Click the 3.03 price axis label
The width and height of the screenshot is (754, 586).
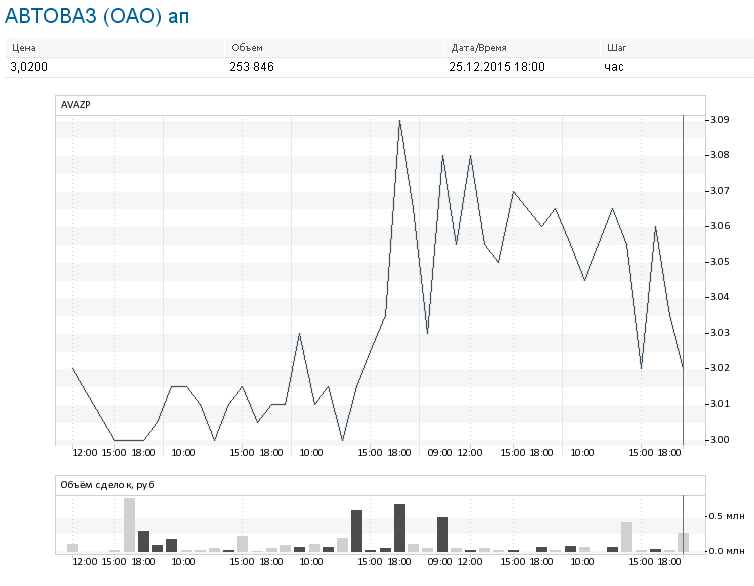pos(720,333)
